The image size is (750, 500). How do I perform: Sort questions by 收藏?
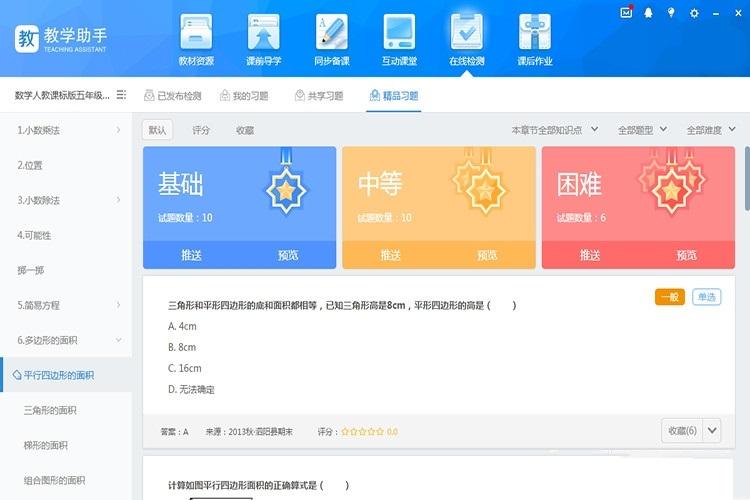click(245, 130)
